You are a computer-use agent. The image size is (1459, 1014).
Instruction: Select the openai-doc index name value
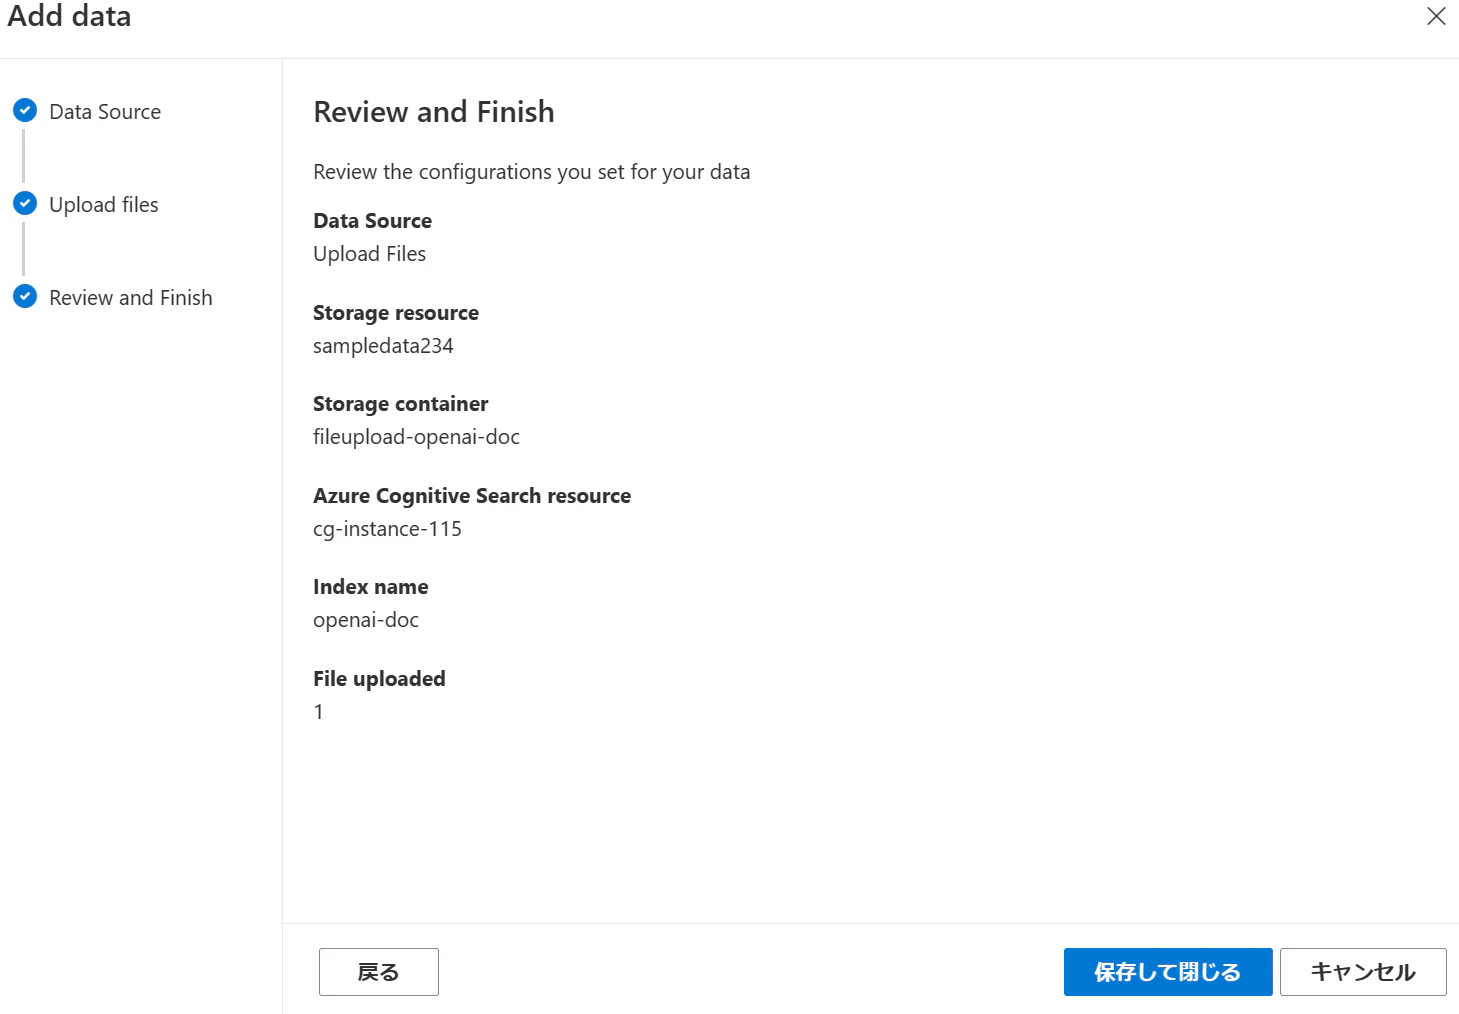(366, 620)
